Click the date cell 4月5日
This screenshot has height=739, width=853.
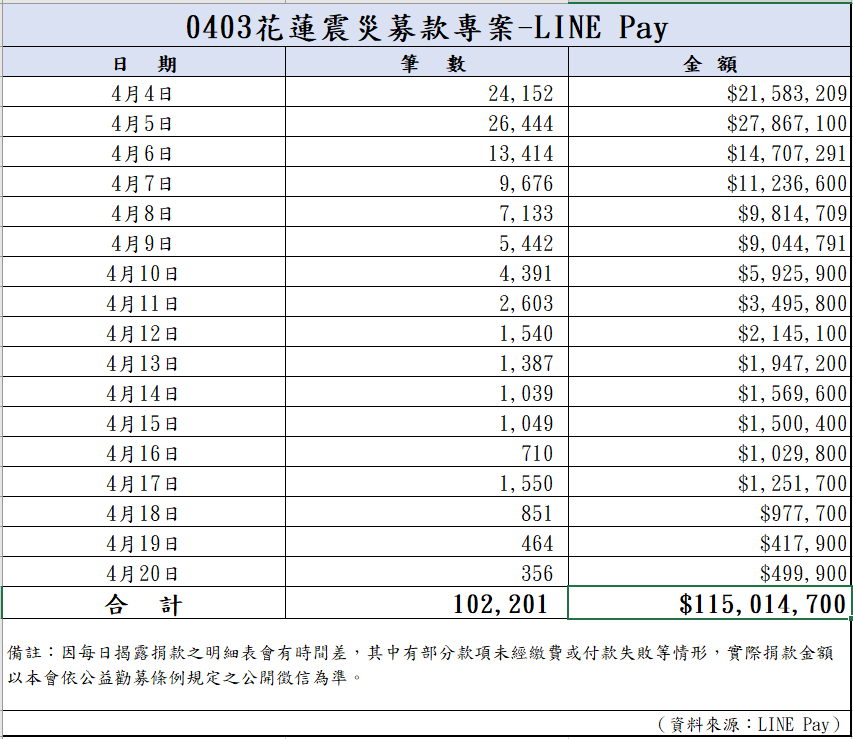point(144,122)
